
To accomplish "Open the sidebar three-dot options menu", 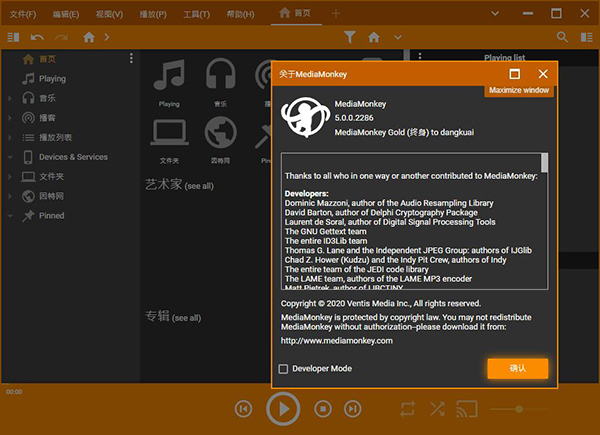I will 131,58.
